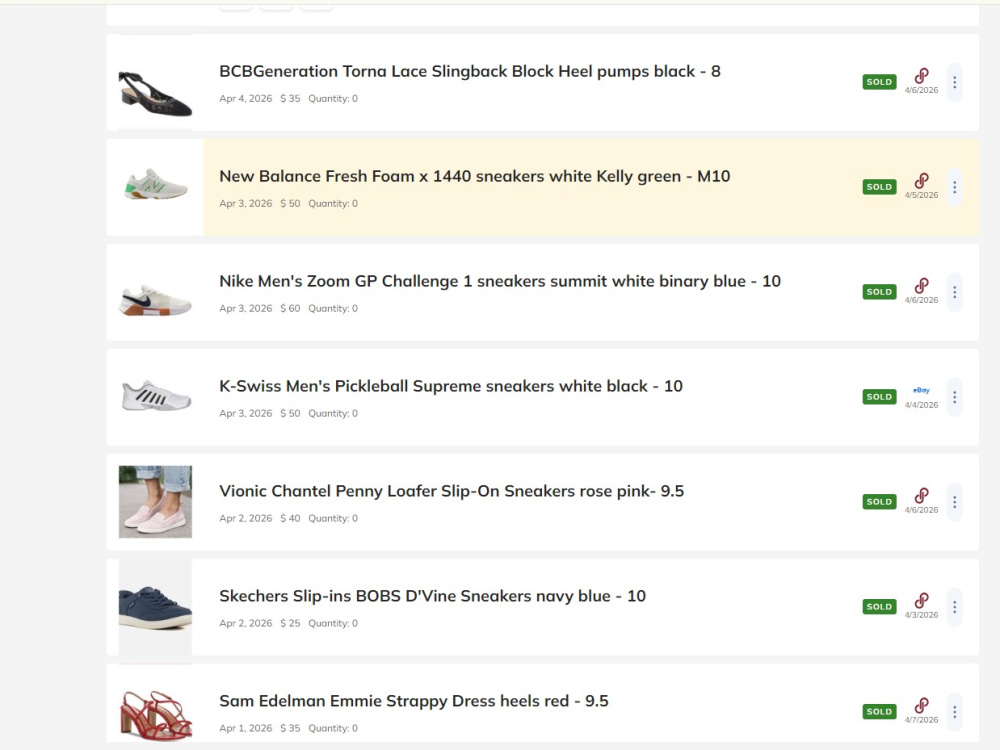Click SOLD badge on Sam Edelman row
Image resolution: width=1000 pixels, height=750 pixels.
[879, 712]
